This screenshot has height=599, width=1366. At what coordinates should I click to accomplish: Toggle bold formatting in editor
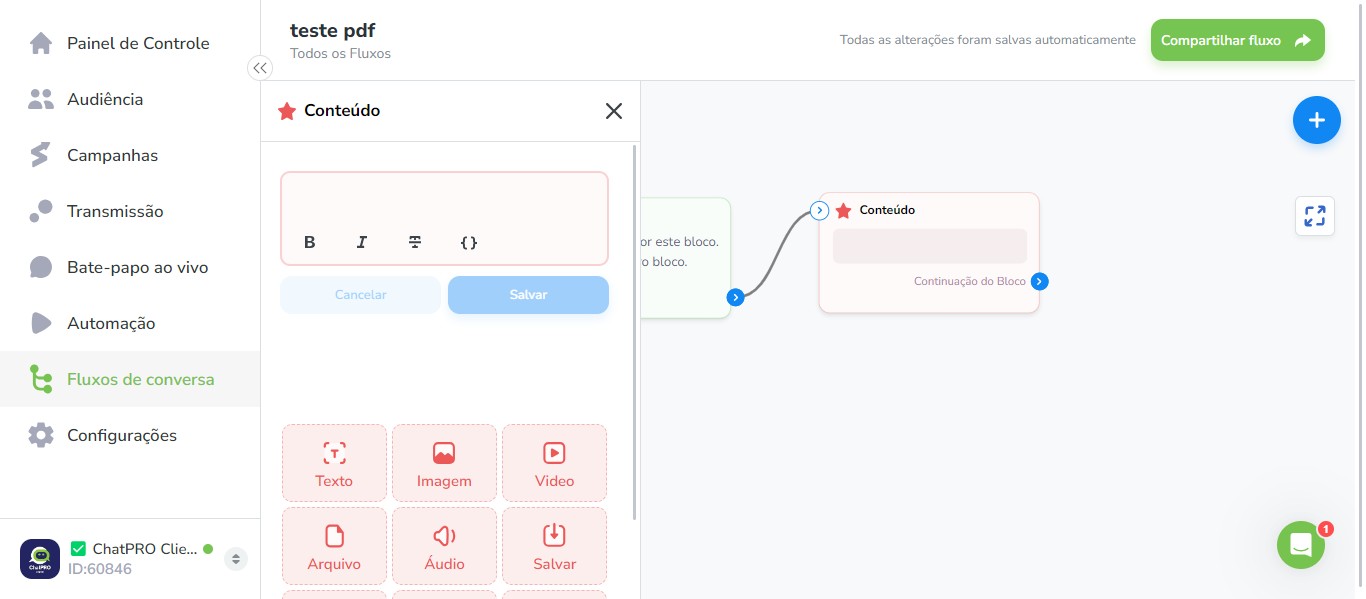tap(310, 242)
